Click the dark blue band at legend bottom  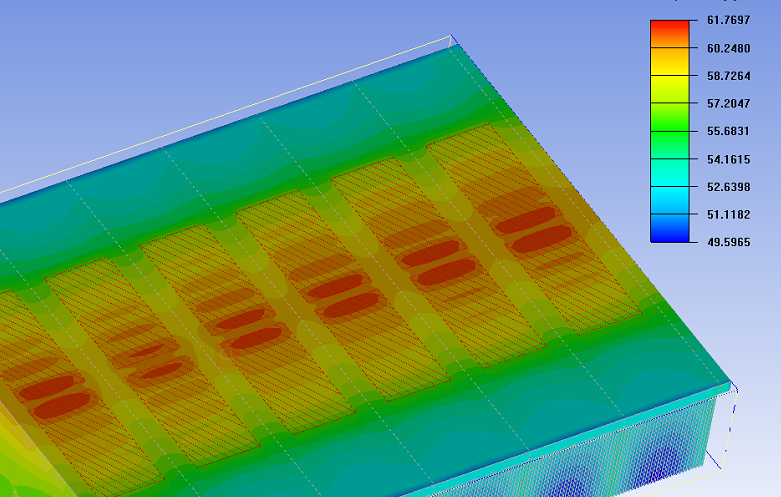click(x=670, y=228)
